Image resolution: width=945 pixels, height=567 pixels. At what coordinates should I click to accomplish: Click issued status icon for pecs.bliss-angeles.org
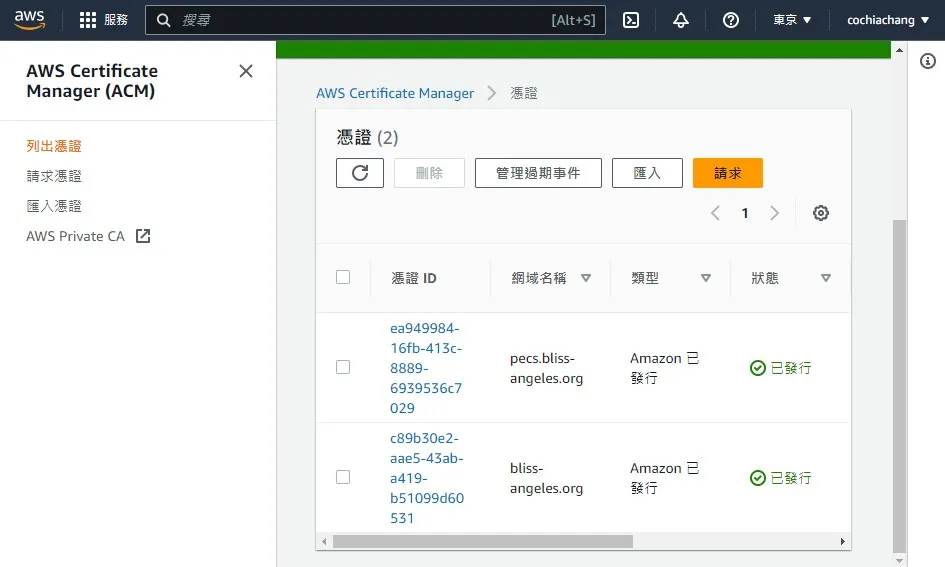[758, 368]
